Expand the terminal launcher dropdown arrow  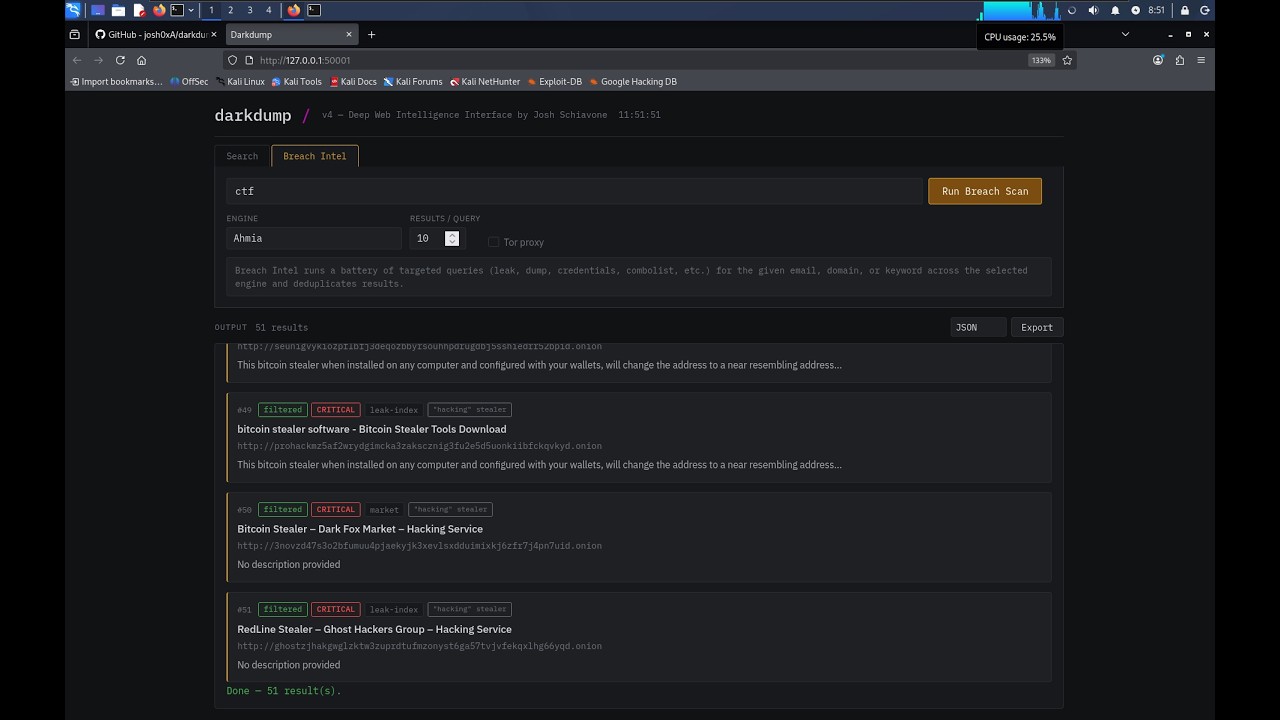point(191,10)
